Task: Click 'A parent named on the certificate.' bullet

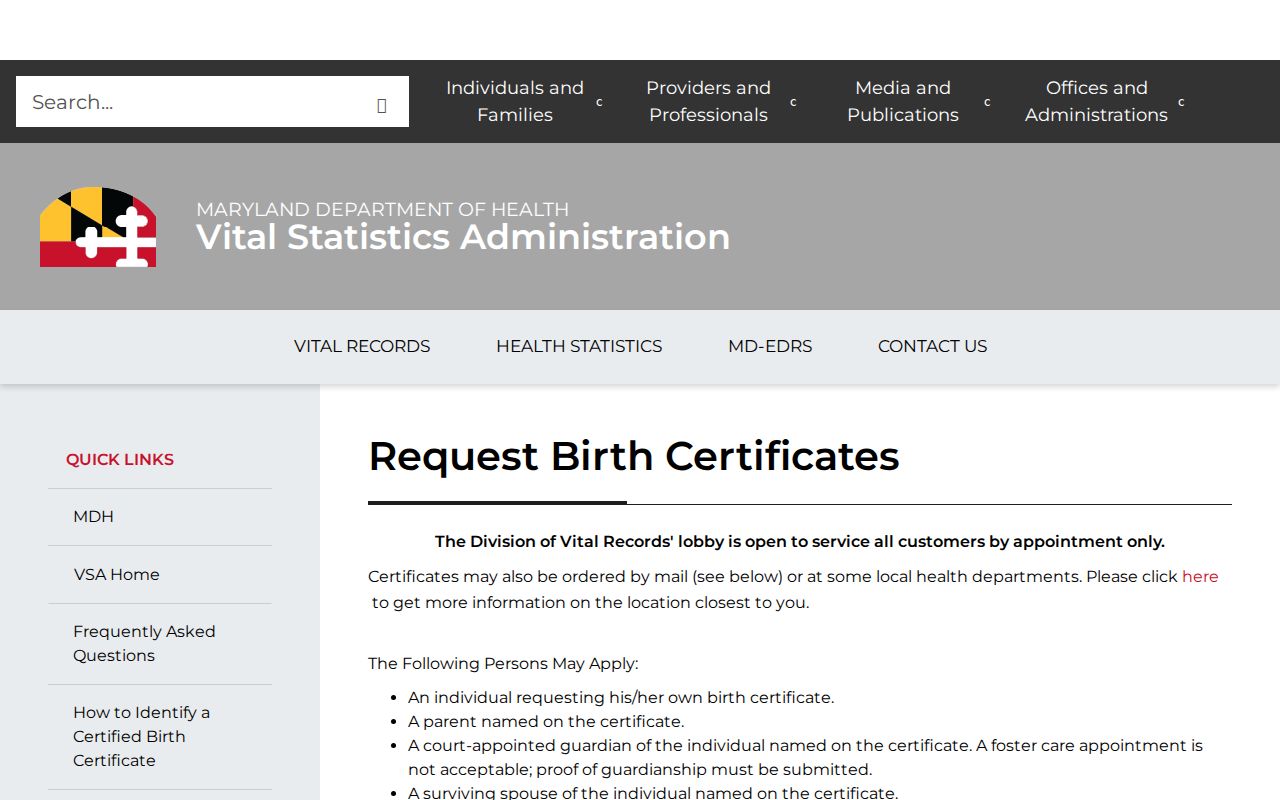Action: [546, 722]
